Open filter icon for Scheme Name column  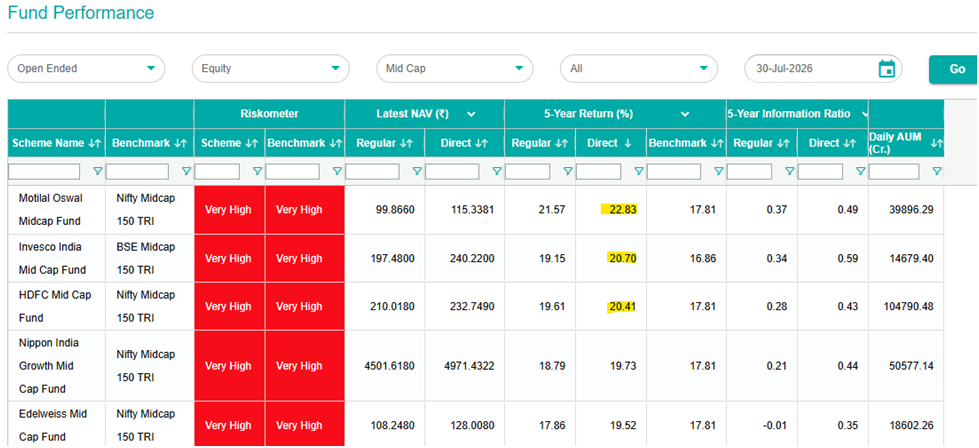click(97, 171)
